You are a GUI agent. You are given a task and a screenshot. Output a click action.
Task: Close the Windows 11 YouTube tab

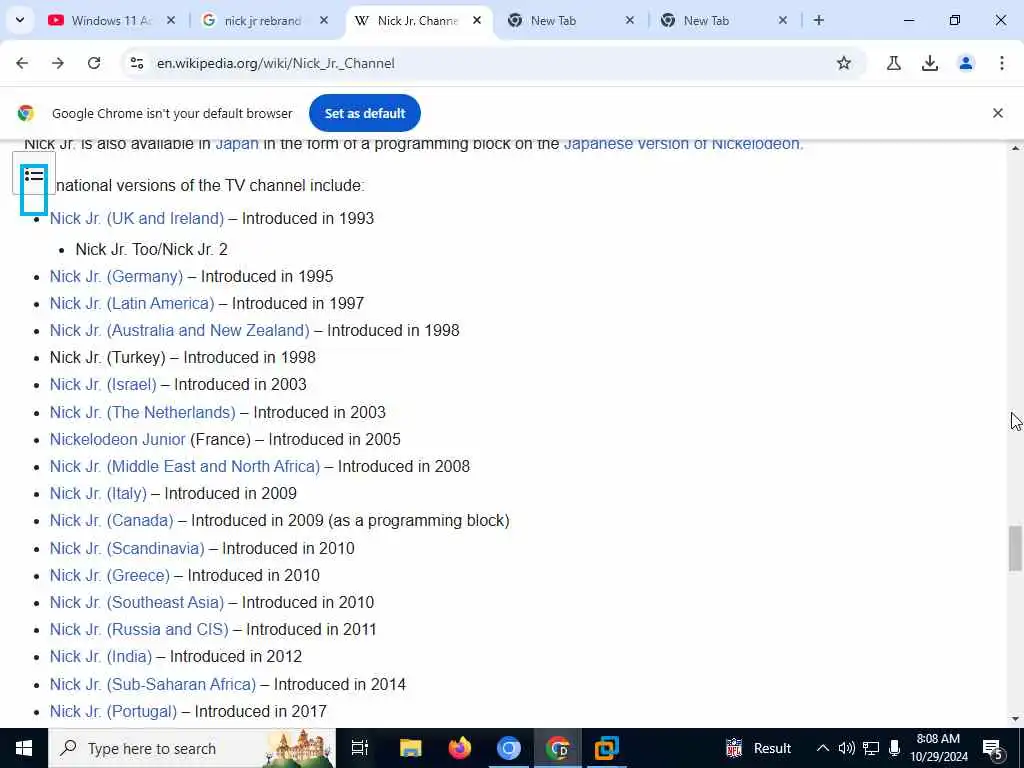click(x=171, y=20)
